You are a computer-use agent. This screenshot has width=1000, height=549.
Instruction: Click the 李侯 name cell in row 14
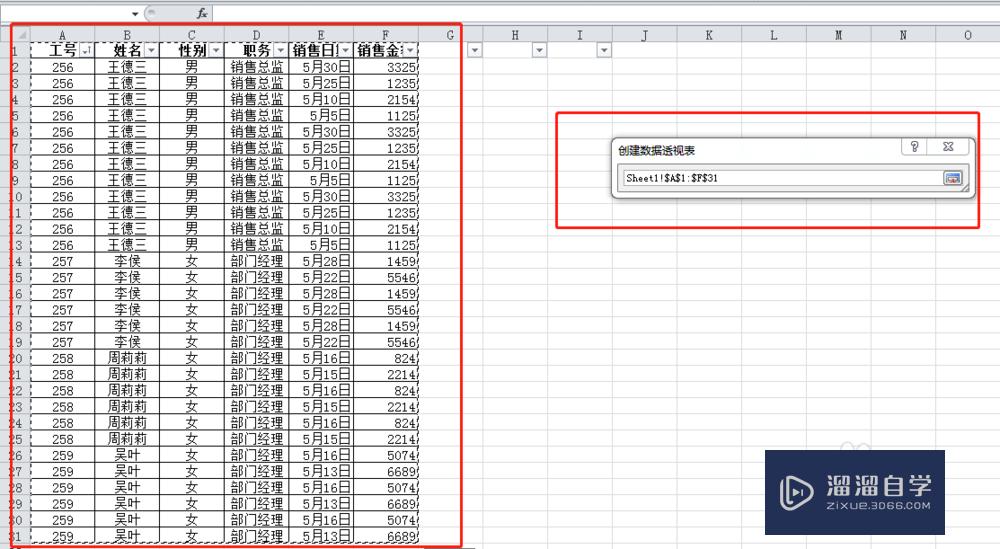[127, 261]
